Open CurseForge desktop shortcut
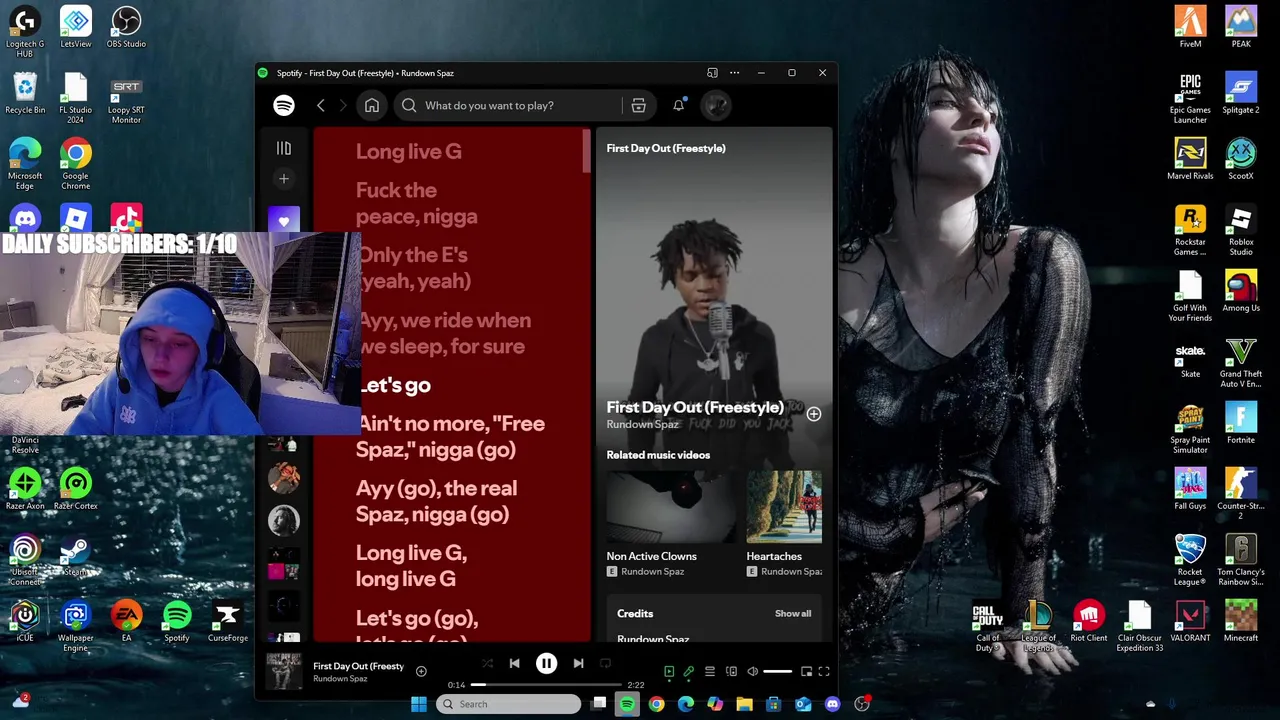The height and width of the screenshot is (720, 1280). [227, 622]
